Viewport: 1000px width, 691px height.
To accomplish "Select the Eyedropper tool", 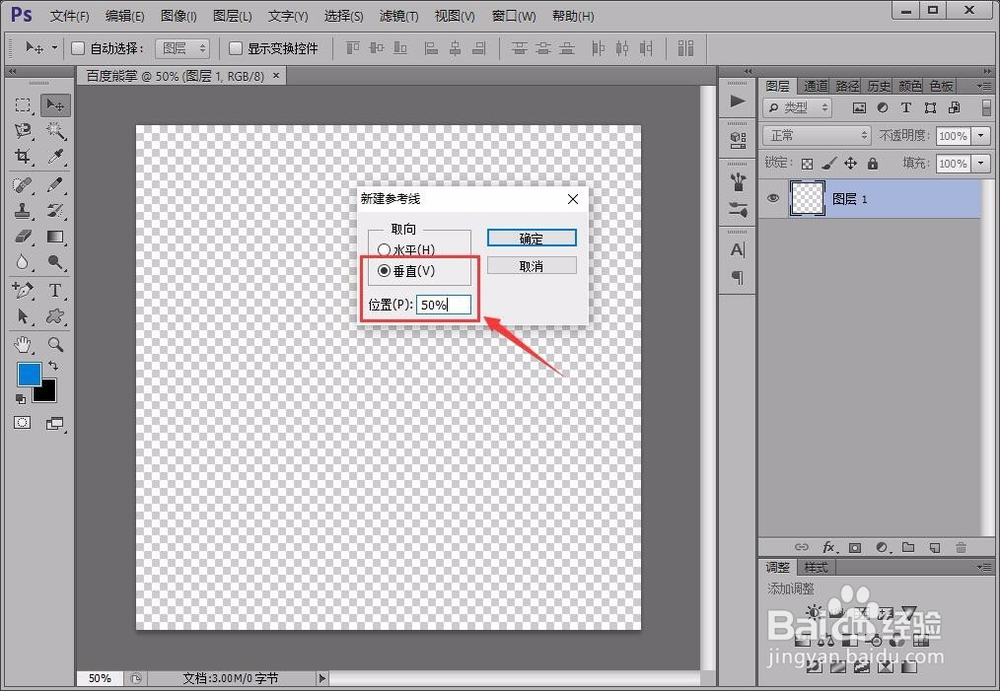I will click(x=55, y=157).
